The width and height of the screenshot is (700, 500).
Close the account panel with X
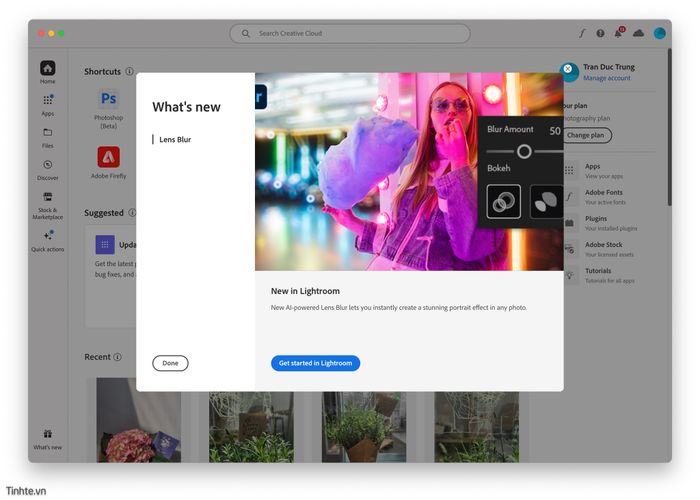coord(567,69)
